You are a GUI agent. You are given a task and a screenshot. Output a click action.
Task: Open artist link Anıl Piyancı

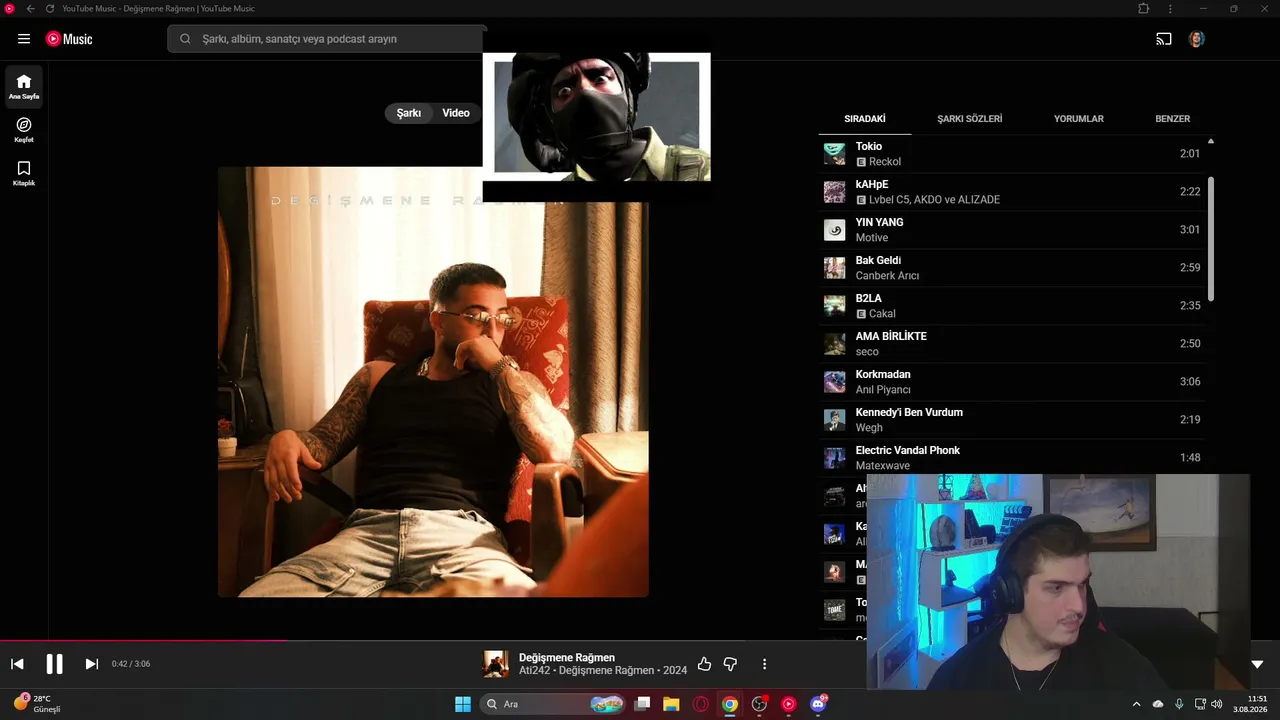(x=883, y=390)
